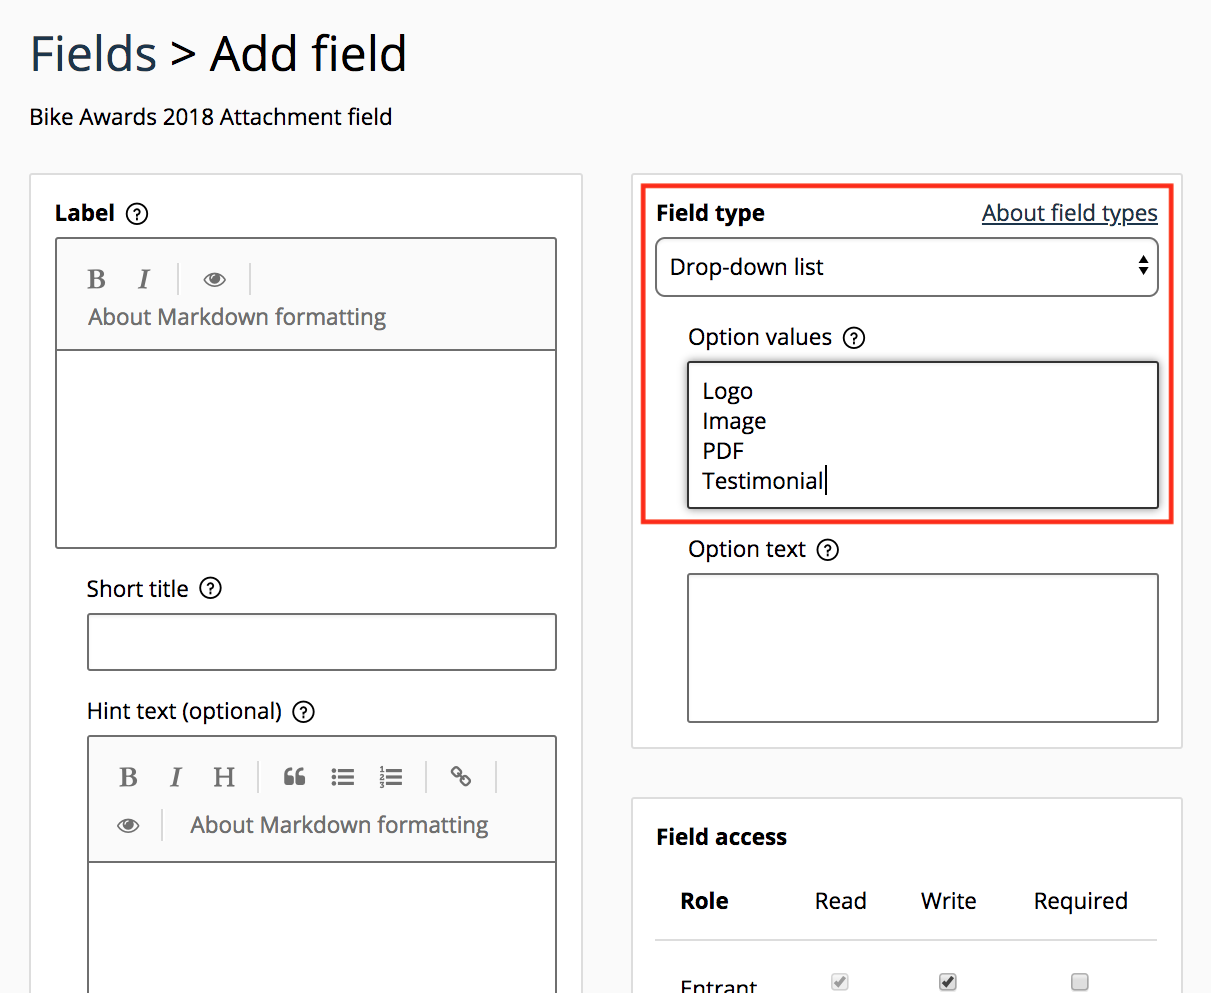Insert link in Hint text editor
The image size is (1211, 993).
[460, 777]
